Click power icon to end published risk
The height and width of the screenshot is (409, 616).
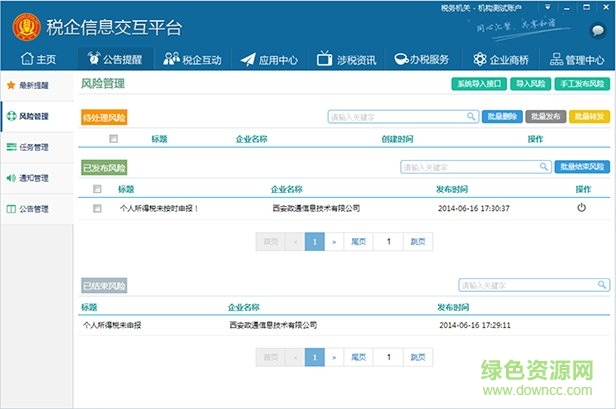[581, 208]
